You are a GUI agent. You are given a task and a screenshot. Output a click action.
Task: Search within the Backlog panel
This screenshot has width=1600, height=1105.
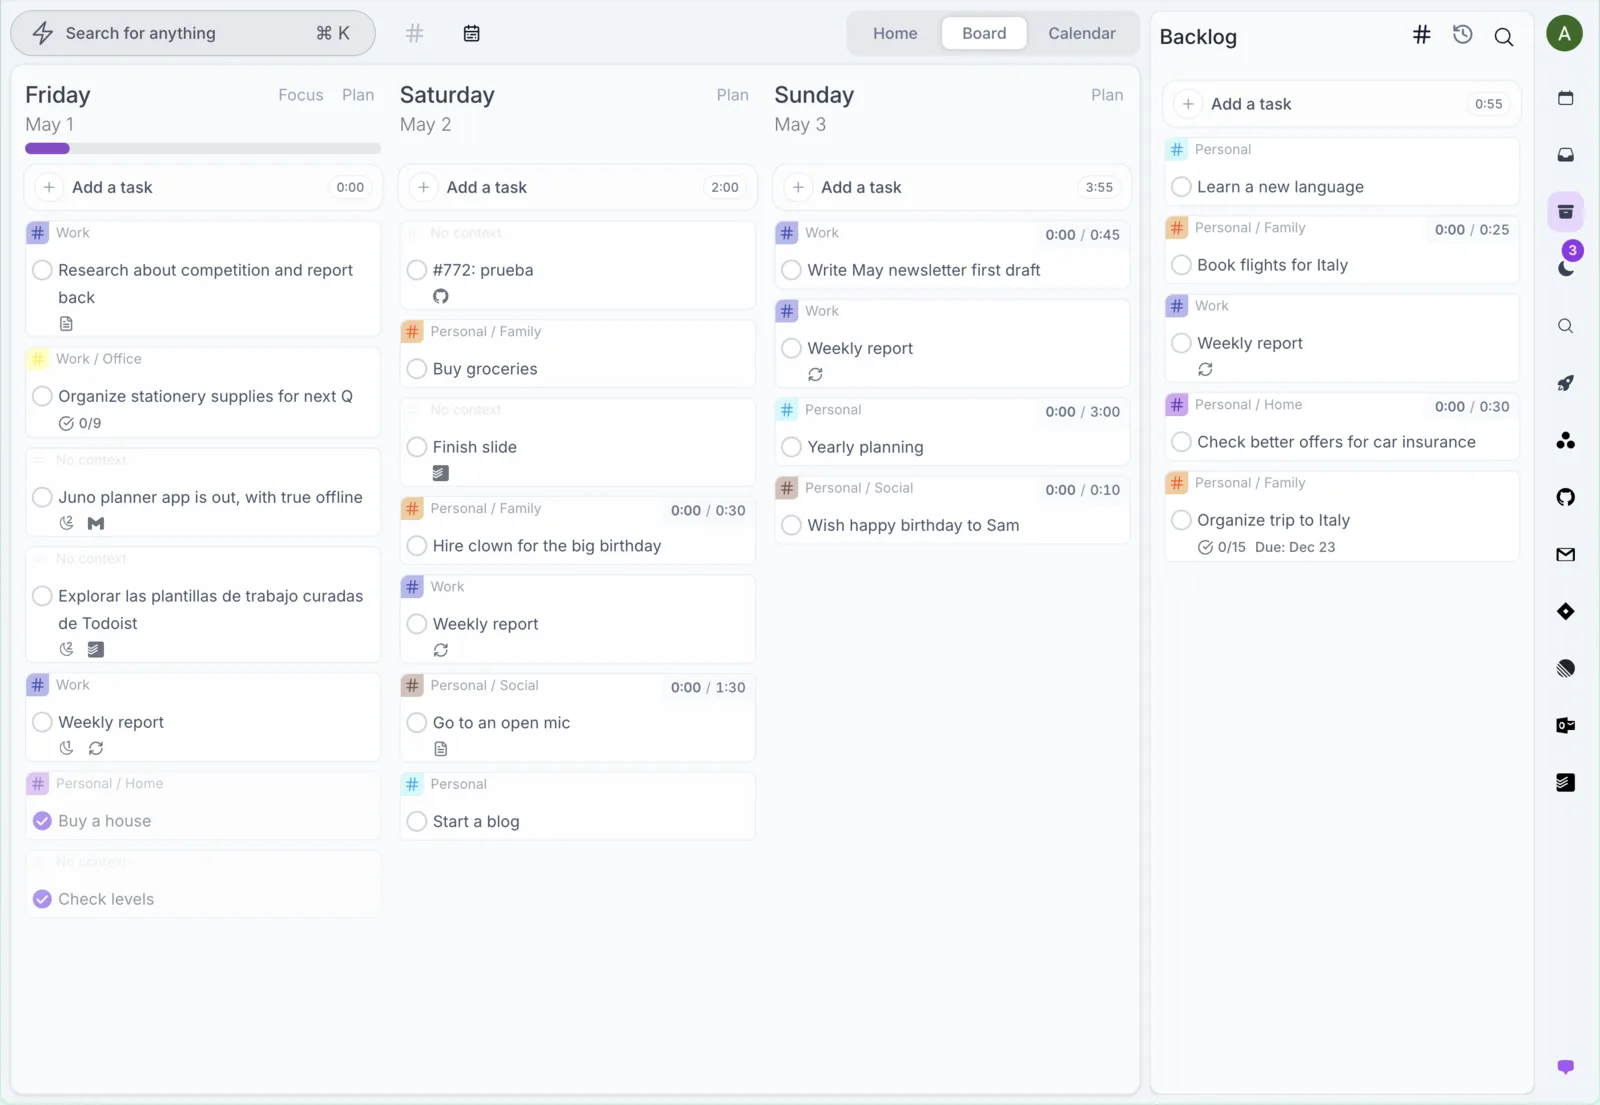click(1503, 37)
